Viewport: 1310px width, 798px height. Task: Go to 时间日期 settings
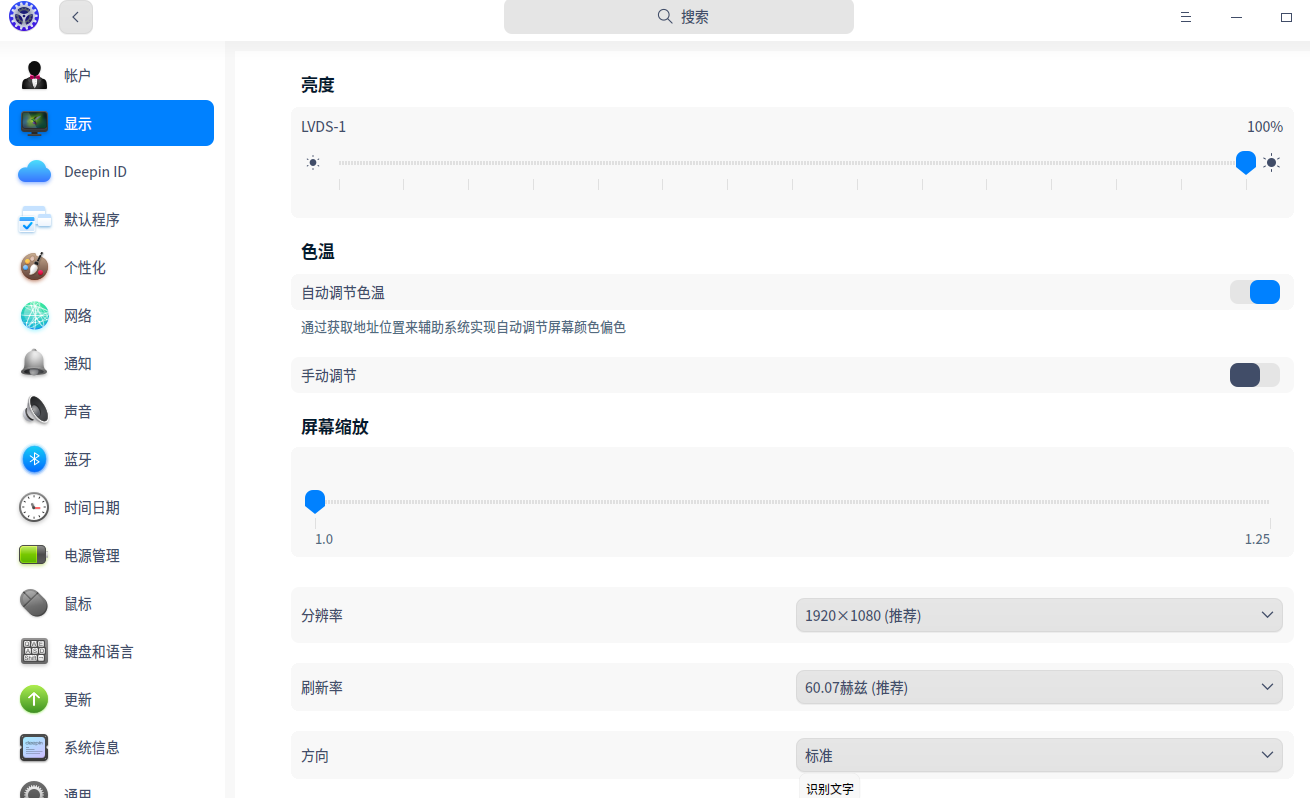111,508
